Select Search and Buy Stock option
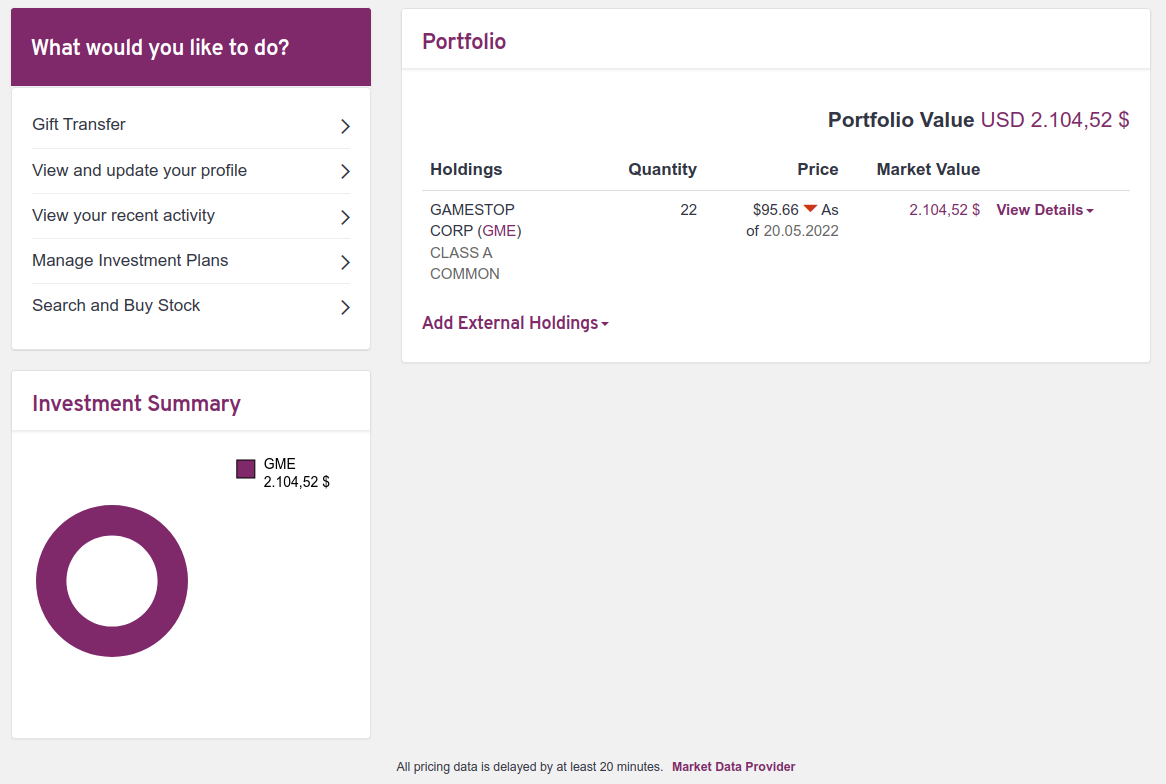The image size is (1166, 784). [x=116, y=305]
